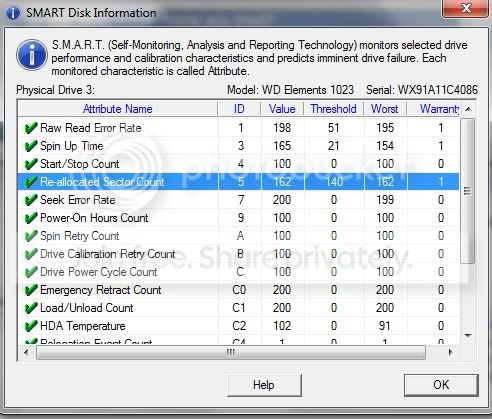
Task: Click the vertical scrollbar up arrow
Action: 468,109
